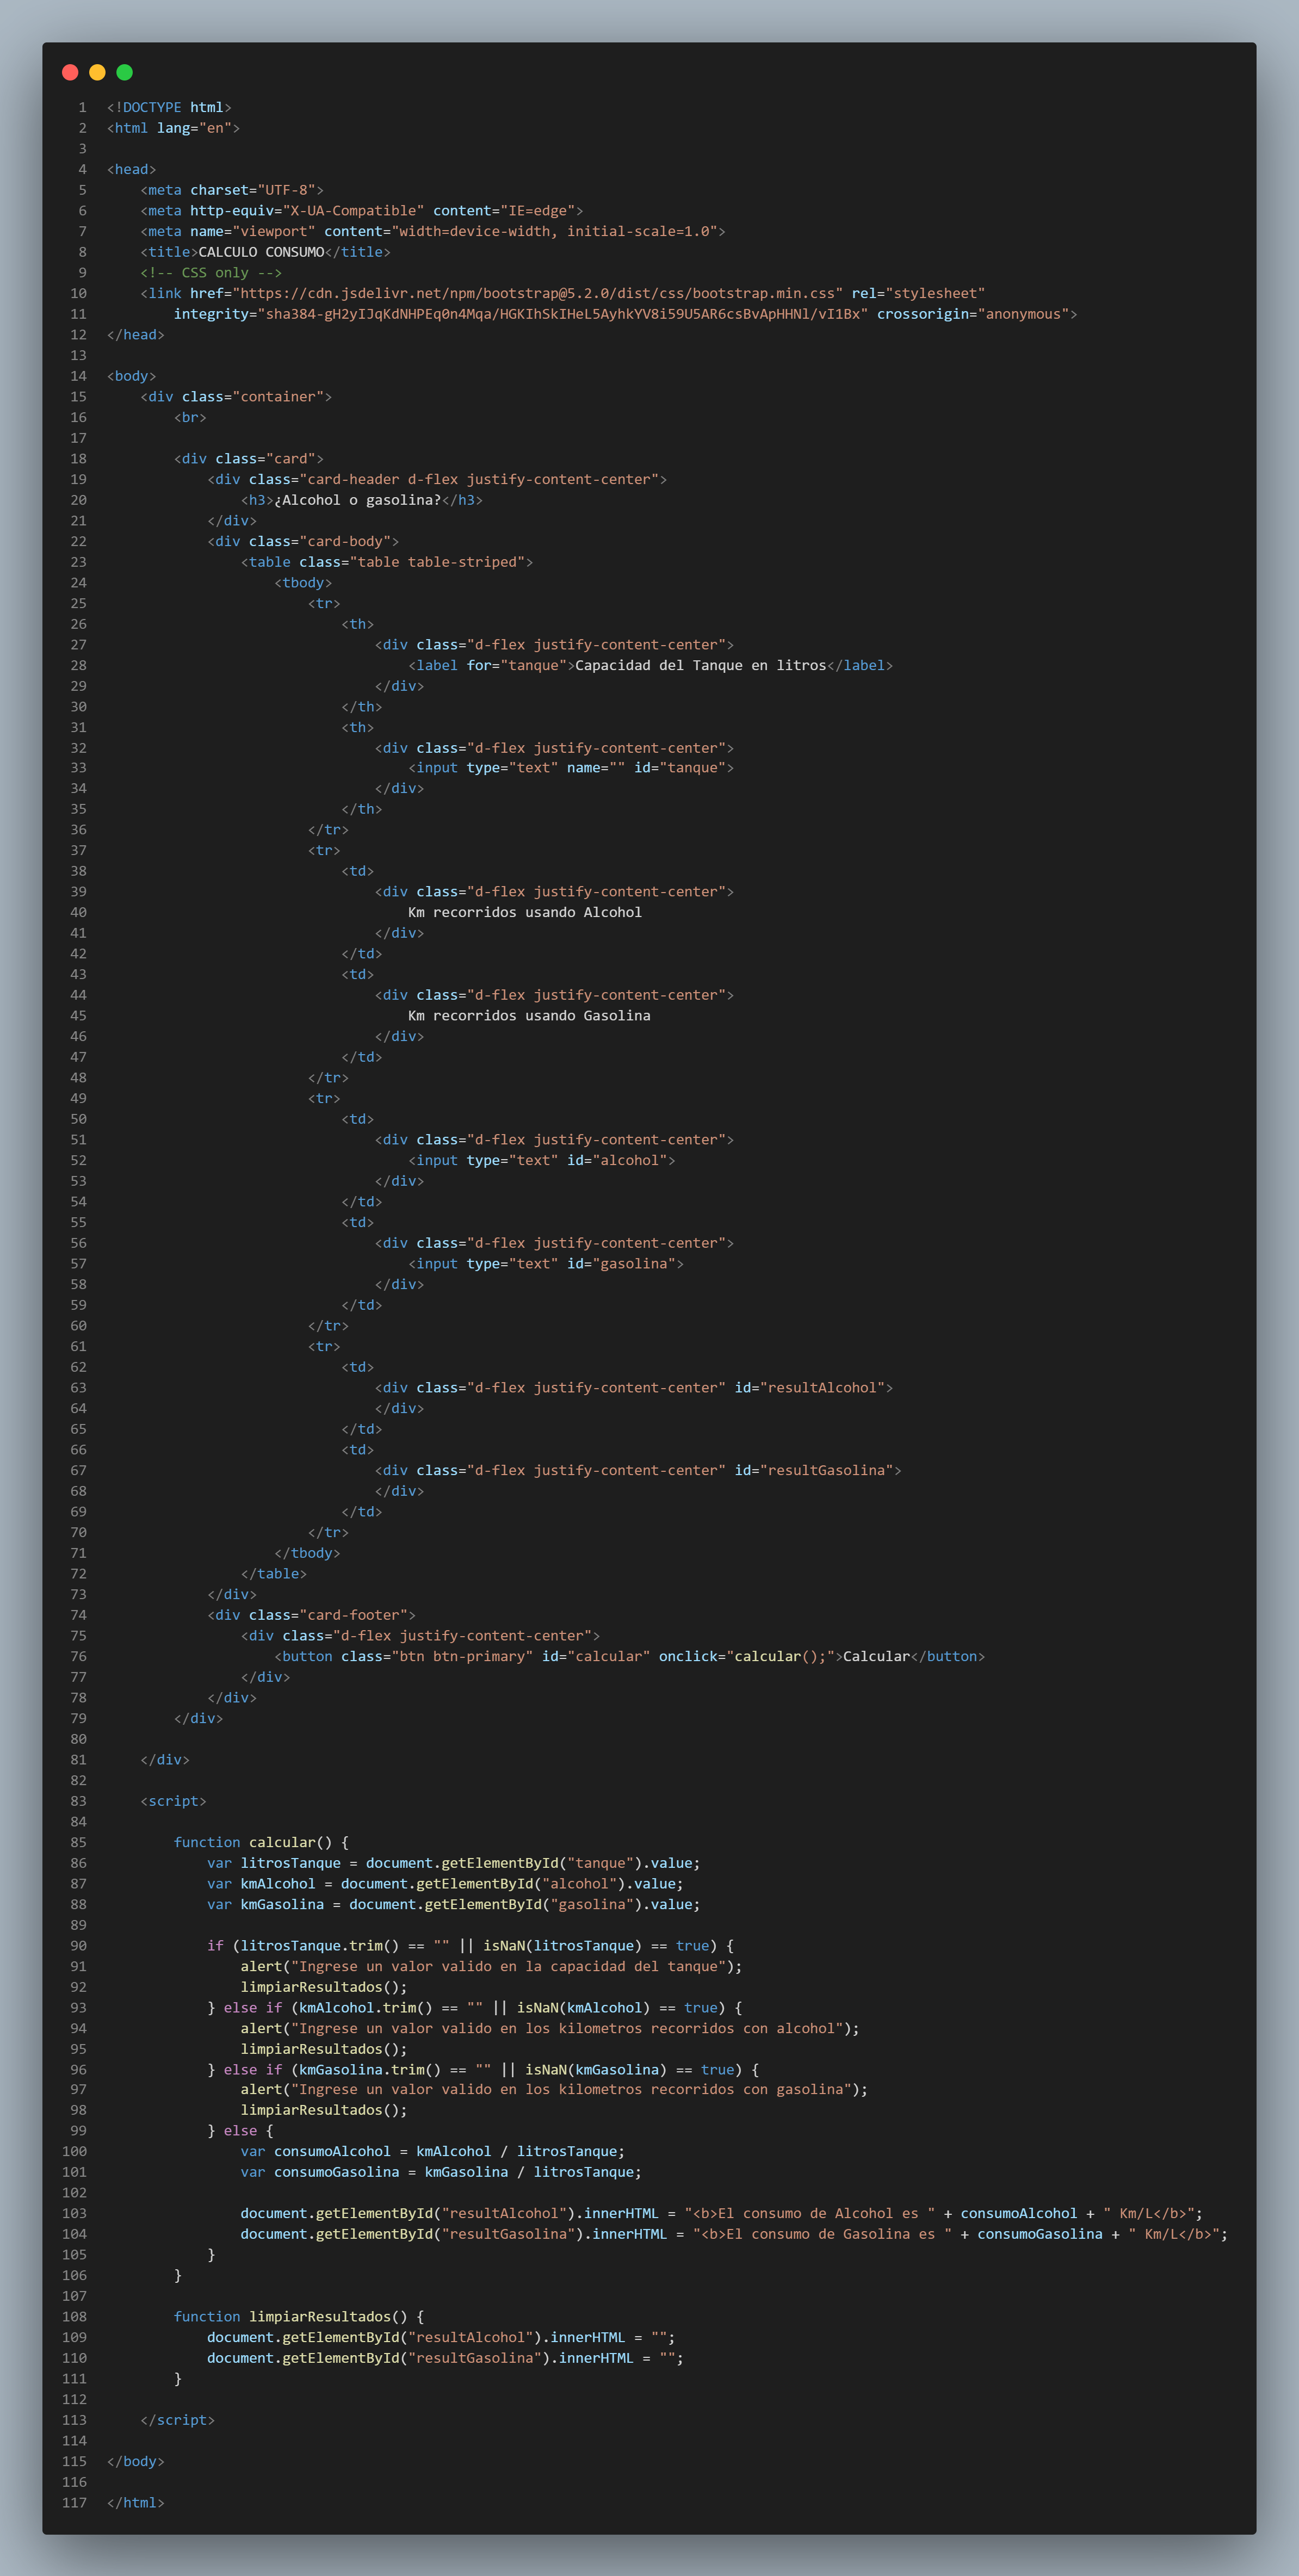Click the meta viewport content value
This screenshot has height=2576, width=1299.
(554, 231)
